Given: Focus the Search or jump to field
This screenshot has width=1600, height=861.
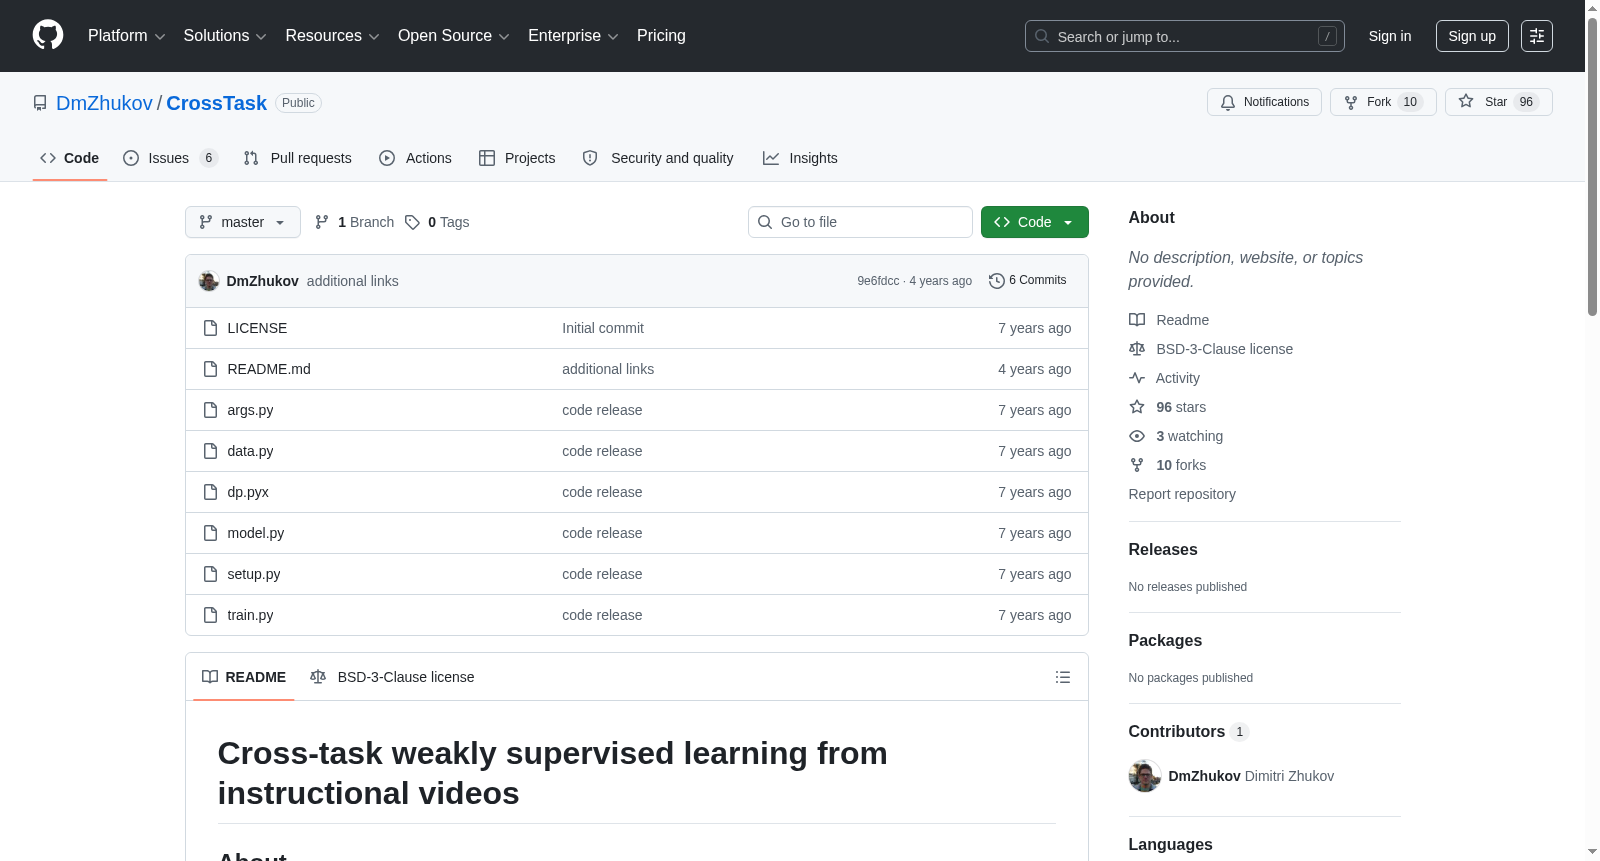Looking at the screenshot, I should 1185,36.
